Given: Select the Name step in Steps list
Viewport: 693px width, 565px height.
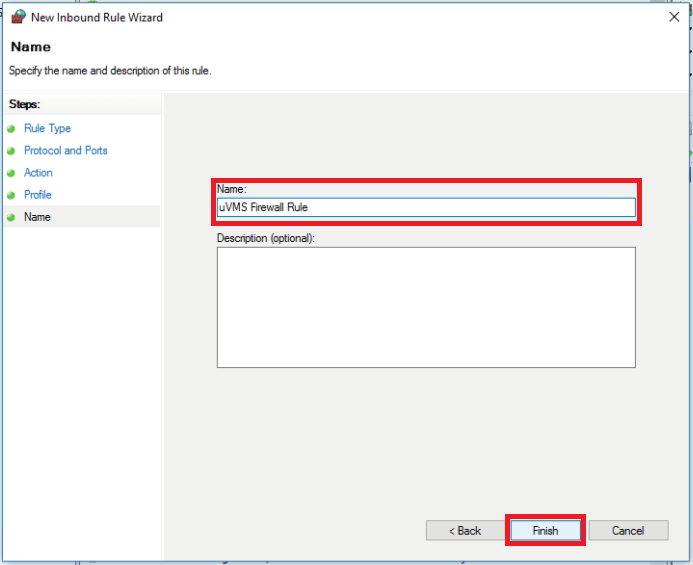Looking at the screenshot, I should point(37,217).
